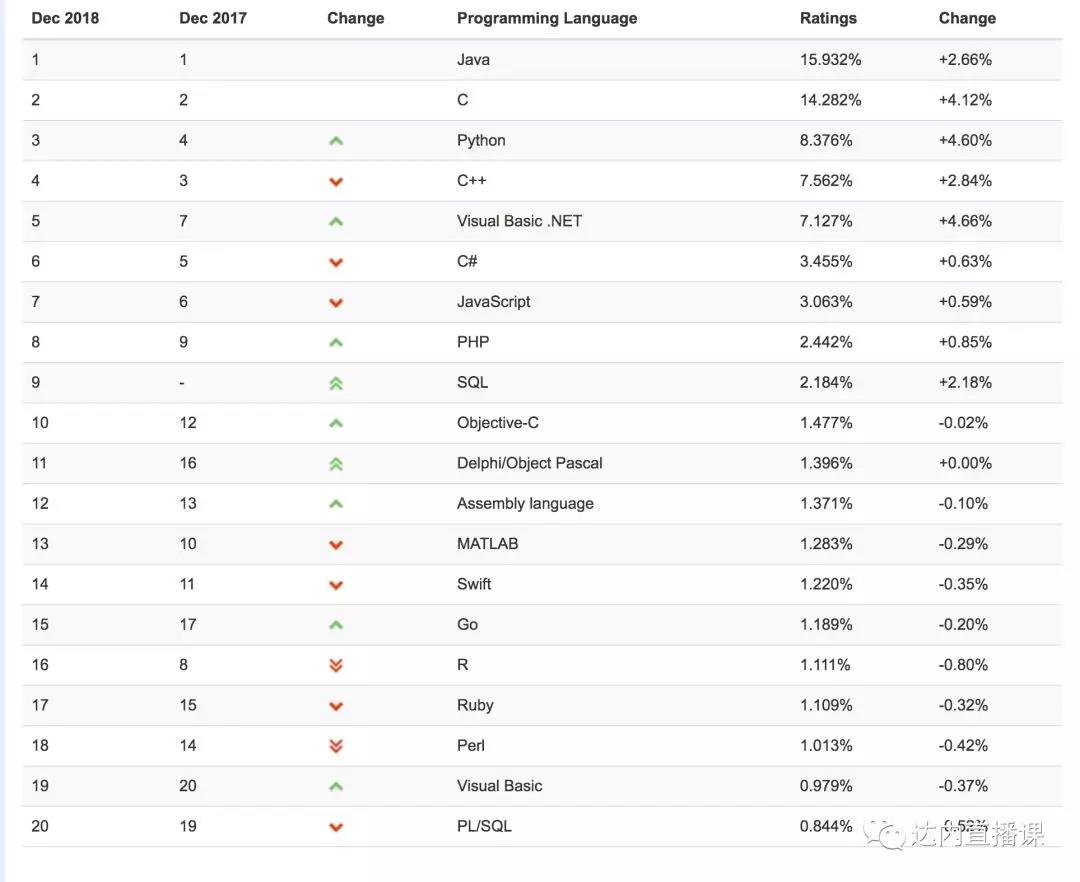Viewport: 1080px width, 882px height.
Task: Click the 15.932% rating for Java
Action: pyautogui.click(x=830, y=60)
